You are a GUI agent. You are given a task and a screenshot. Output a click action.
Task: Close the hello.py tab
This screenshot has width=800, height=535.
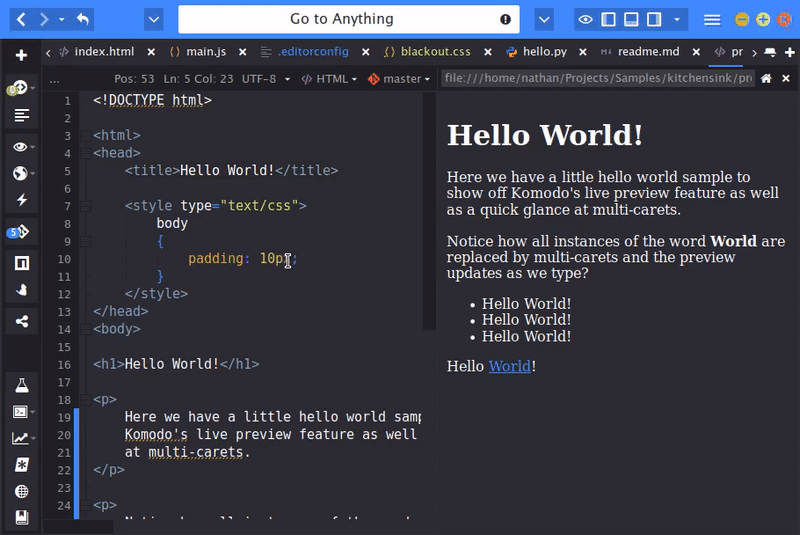[x=583, y=52]
